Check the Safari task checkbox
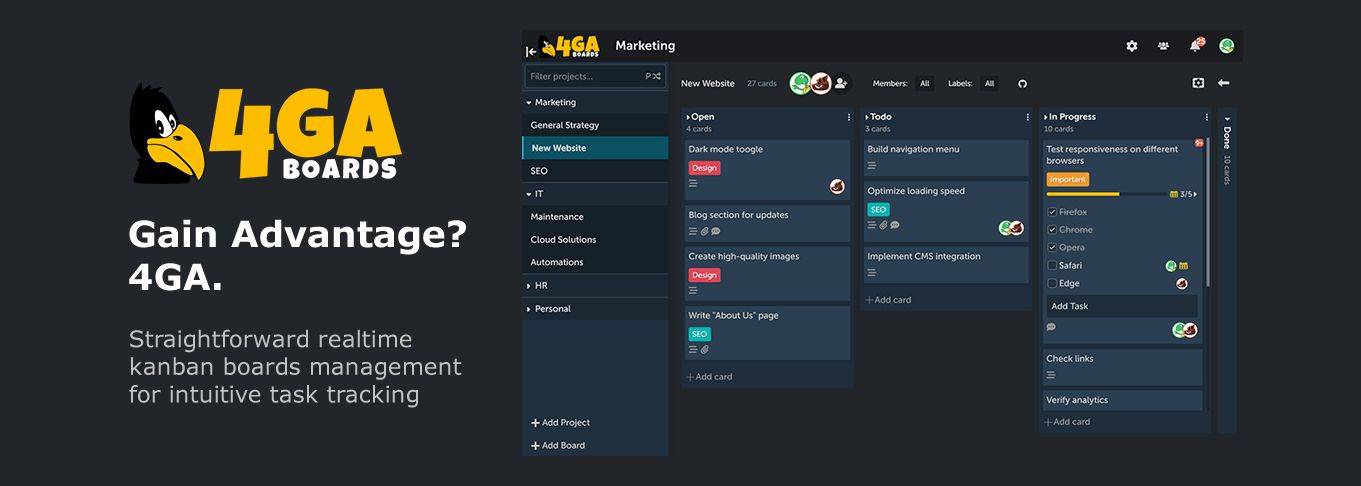Image resolution: width=1361 pixels, height=486 pixels. pos(1052,266)
